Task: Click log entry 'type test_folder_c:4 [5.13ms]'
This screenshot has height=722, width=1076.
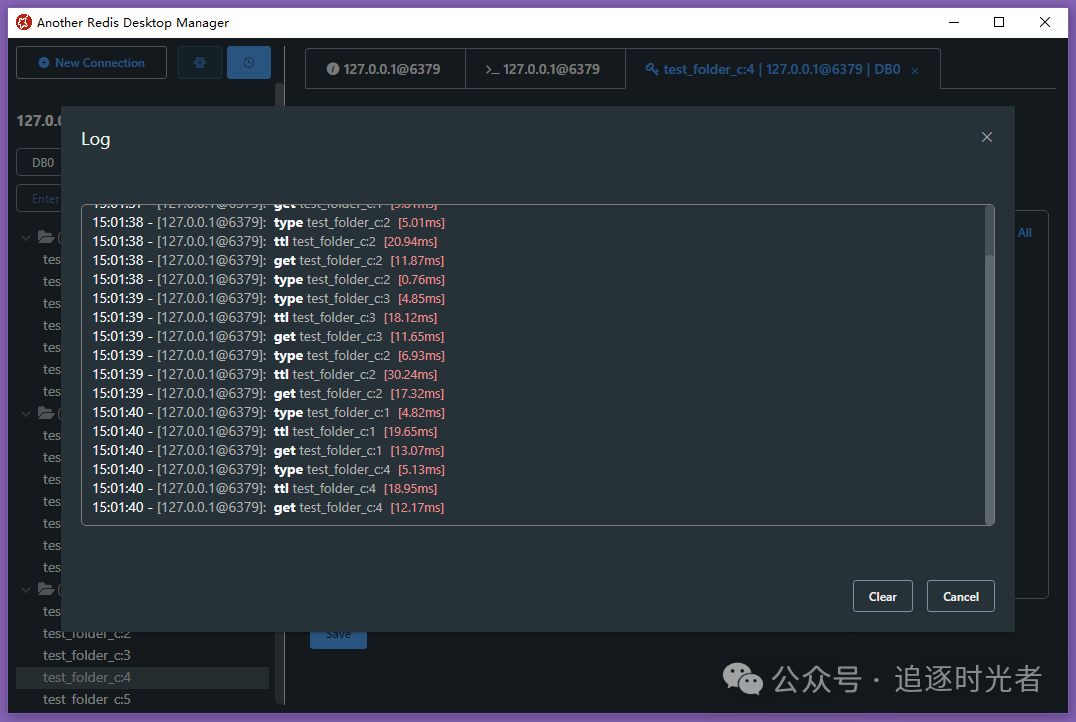Action: pos(268,469)
